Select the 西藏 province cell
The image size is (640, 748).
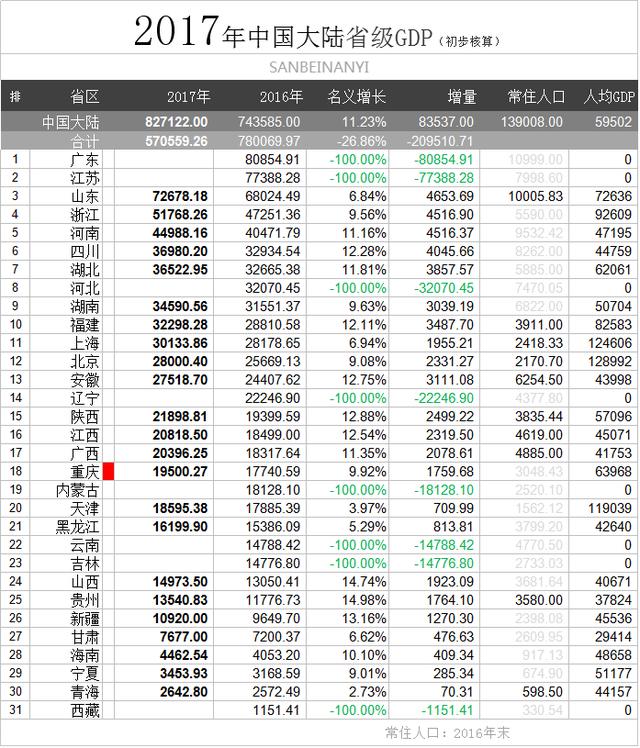tap(84, 710)
